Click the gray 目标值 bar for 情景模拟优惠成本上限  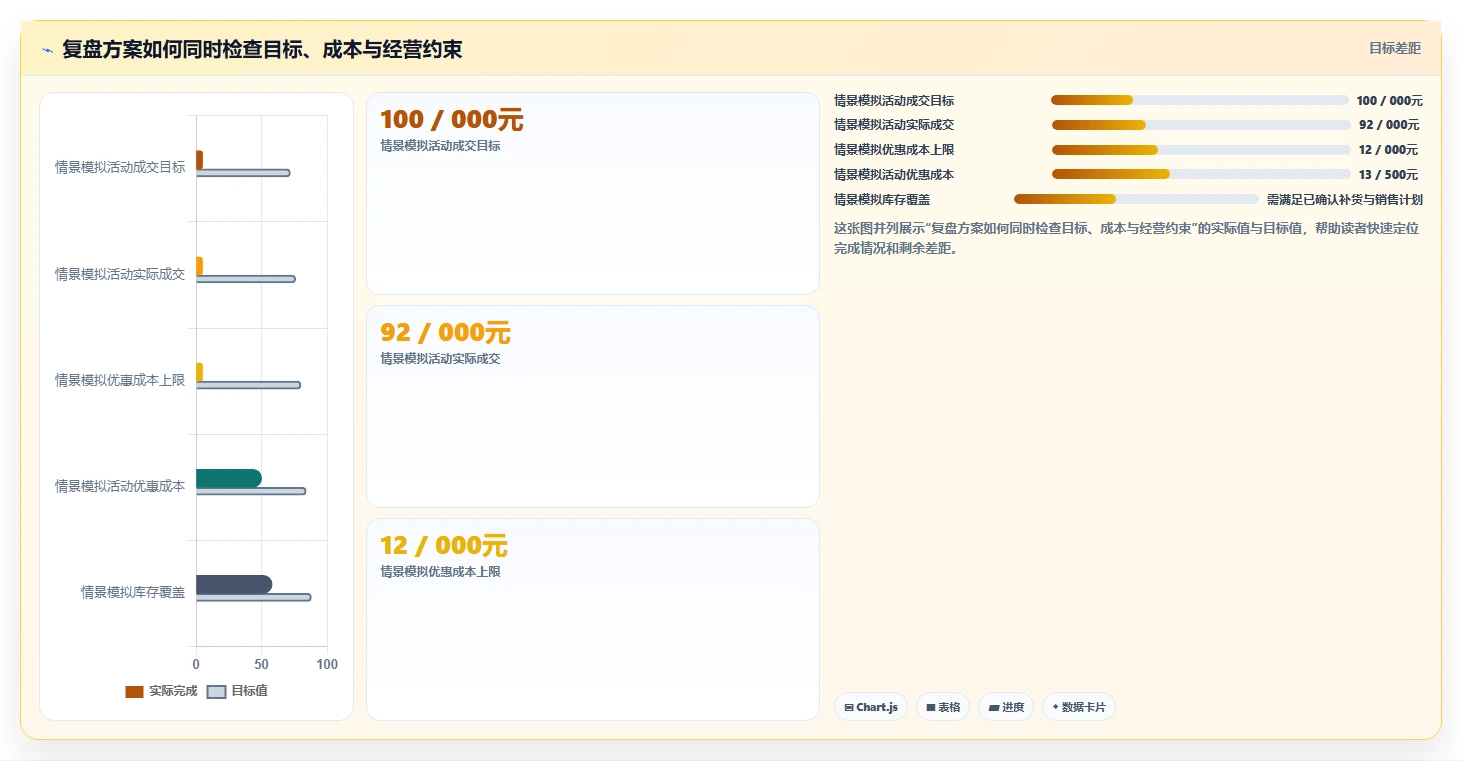point(248,385)
